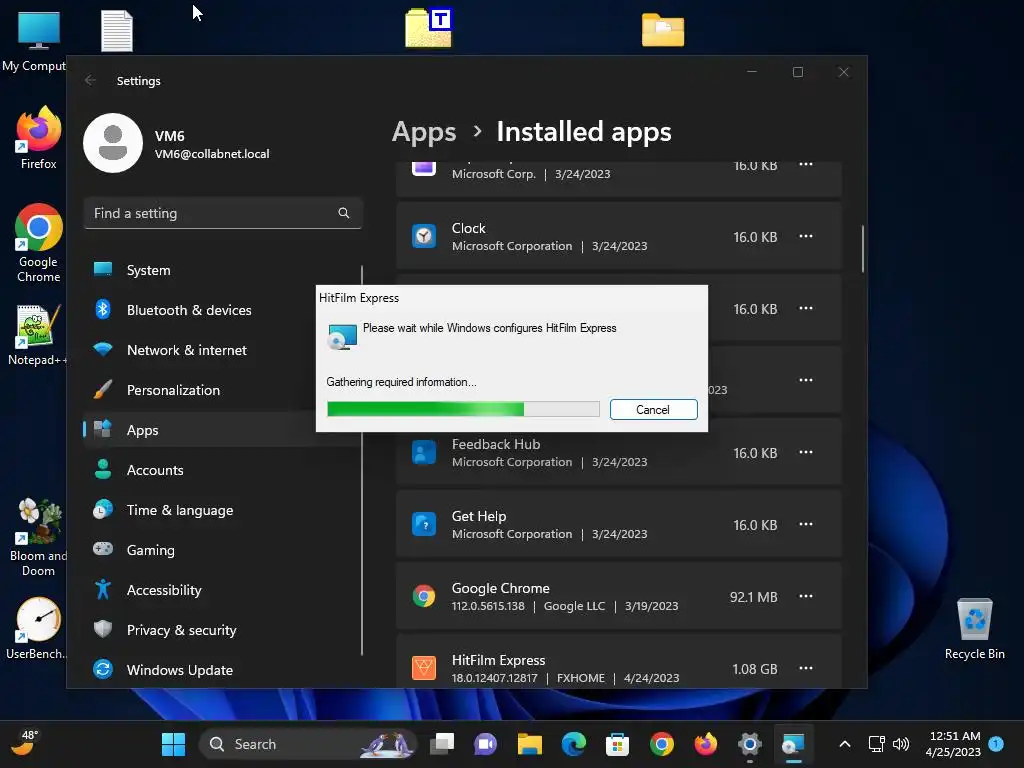Open Microsoft Store from taskbar
This screenshot has height=768, width=1024.
click(617, 744)
